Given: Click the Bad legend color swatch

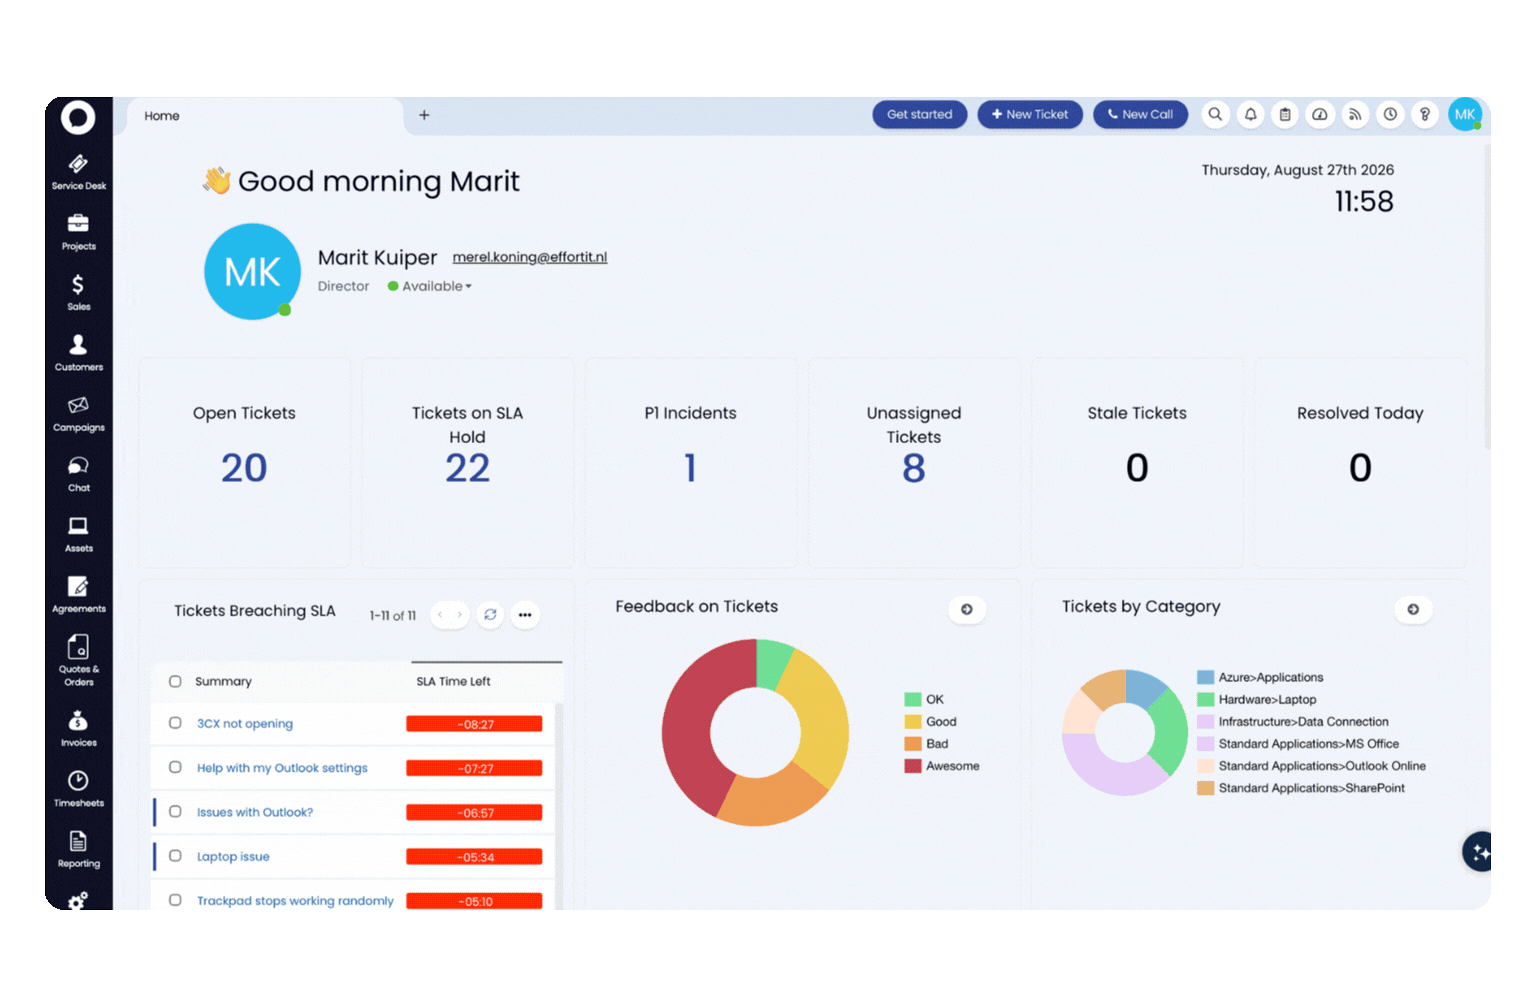Looking at the screenshot, I should point(913,744).
